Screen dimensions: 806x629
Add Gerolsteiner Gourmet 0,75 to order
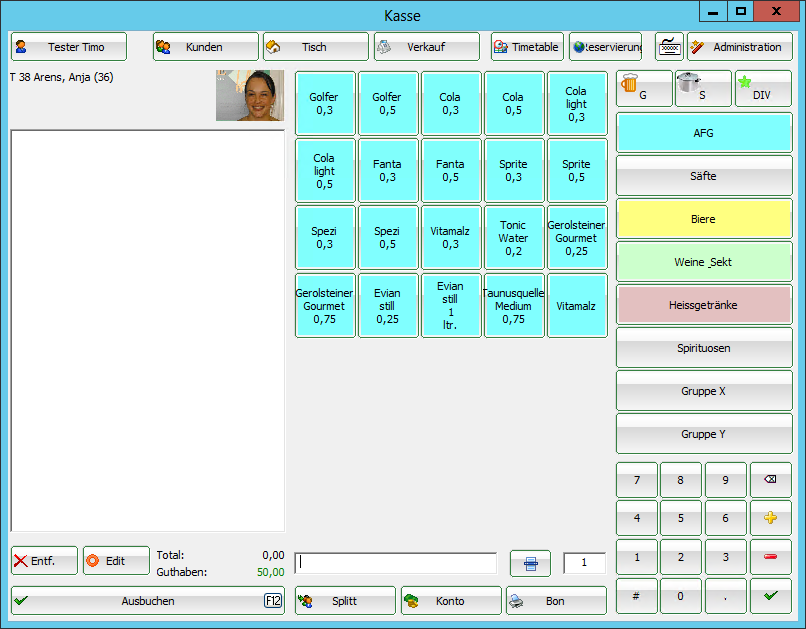[x=325, y=306]
